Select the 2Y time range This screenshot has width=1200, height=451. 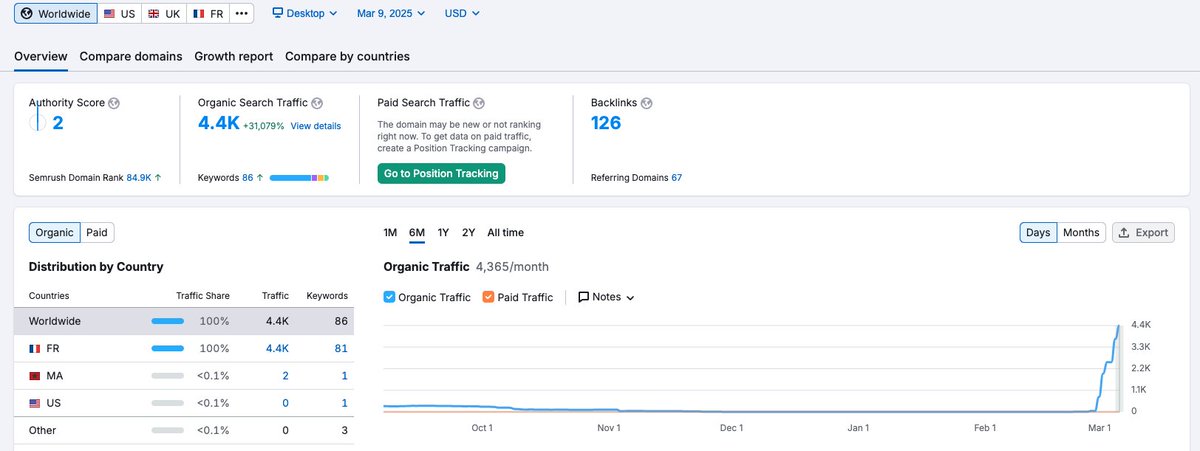[469, 233]
